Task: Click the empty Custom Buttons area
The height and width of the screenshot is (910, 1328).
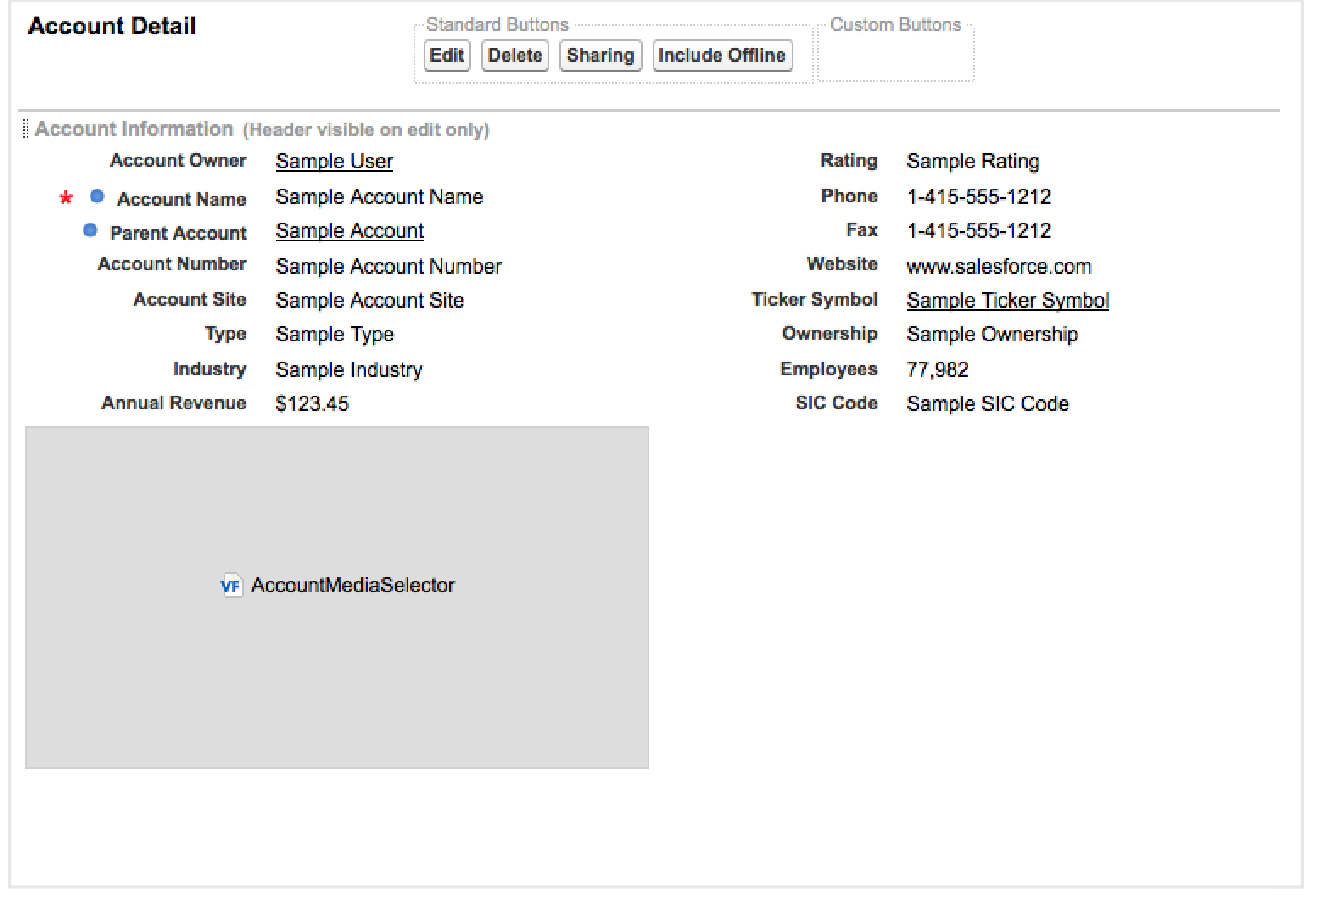Action: tap(895, 59)
